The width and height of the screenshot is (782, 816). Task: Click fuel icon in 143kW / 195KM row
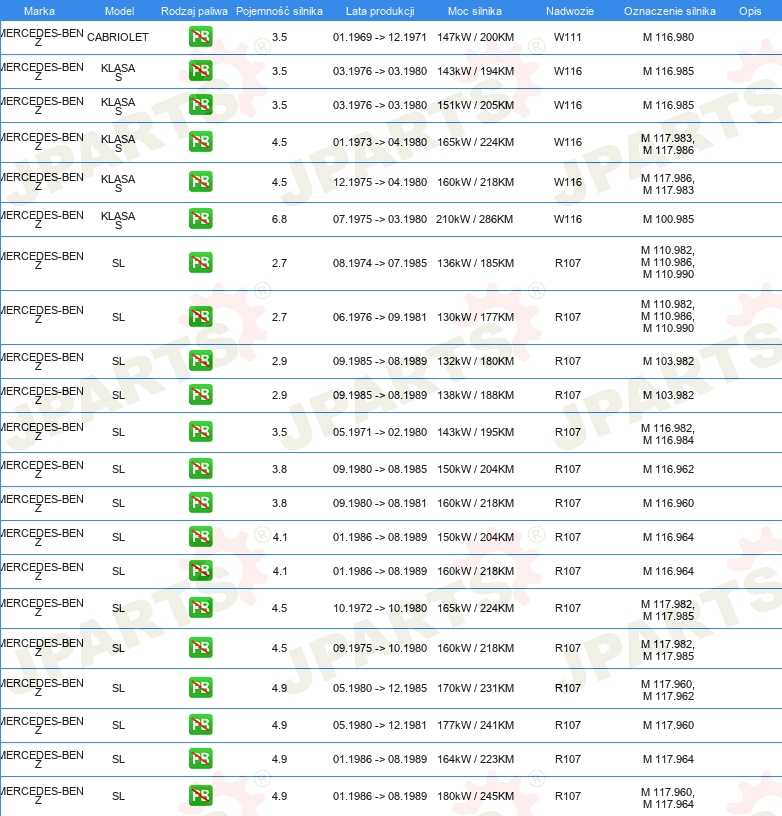click(200, 431)
